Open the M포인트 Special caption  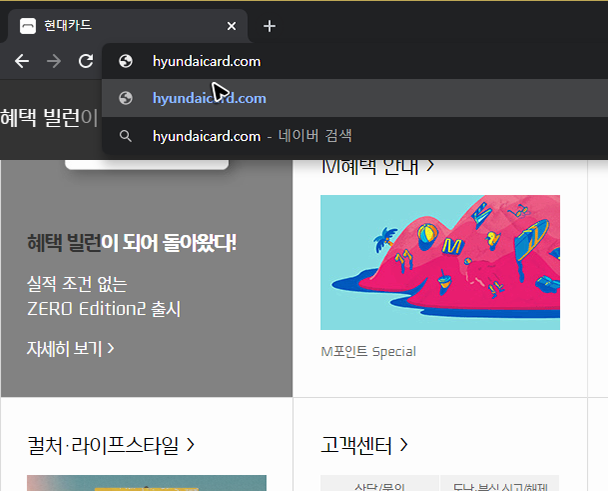(368, 352)
